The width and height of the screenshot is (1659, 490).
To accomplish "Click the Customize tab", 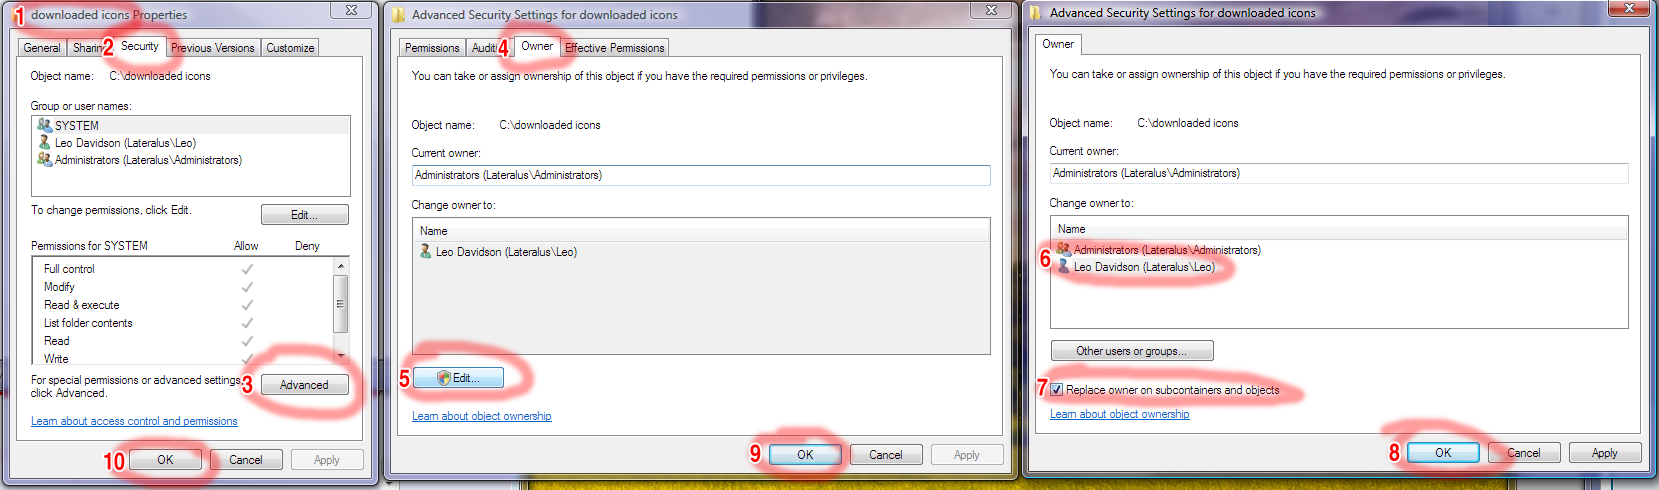I will click(290, 48).
